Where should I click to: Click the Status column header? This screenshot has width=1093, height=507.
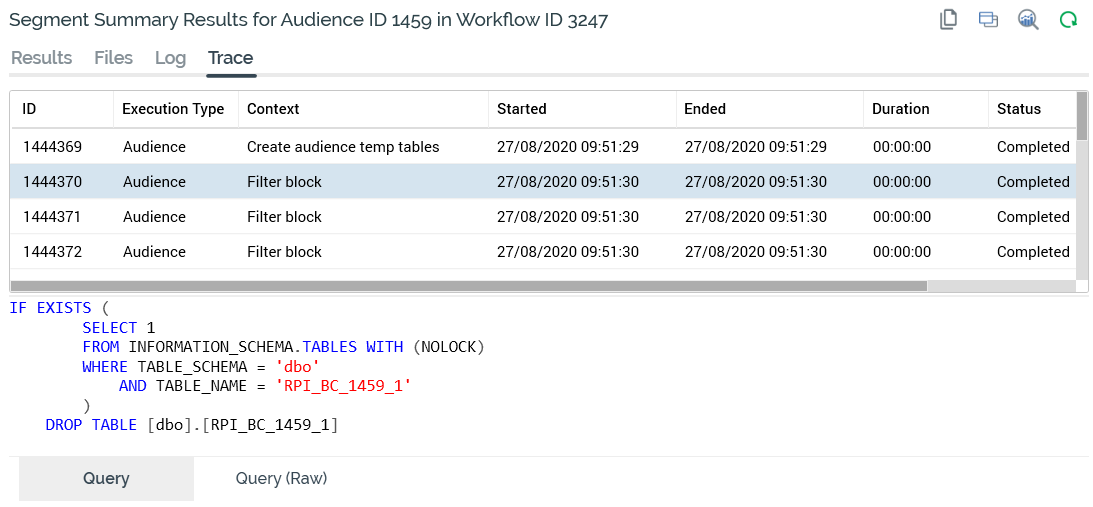coord(1018,109)
